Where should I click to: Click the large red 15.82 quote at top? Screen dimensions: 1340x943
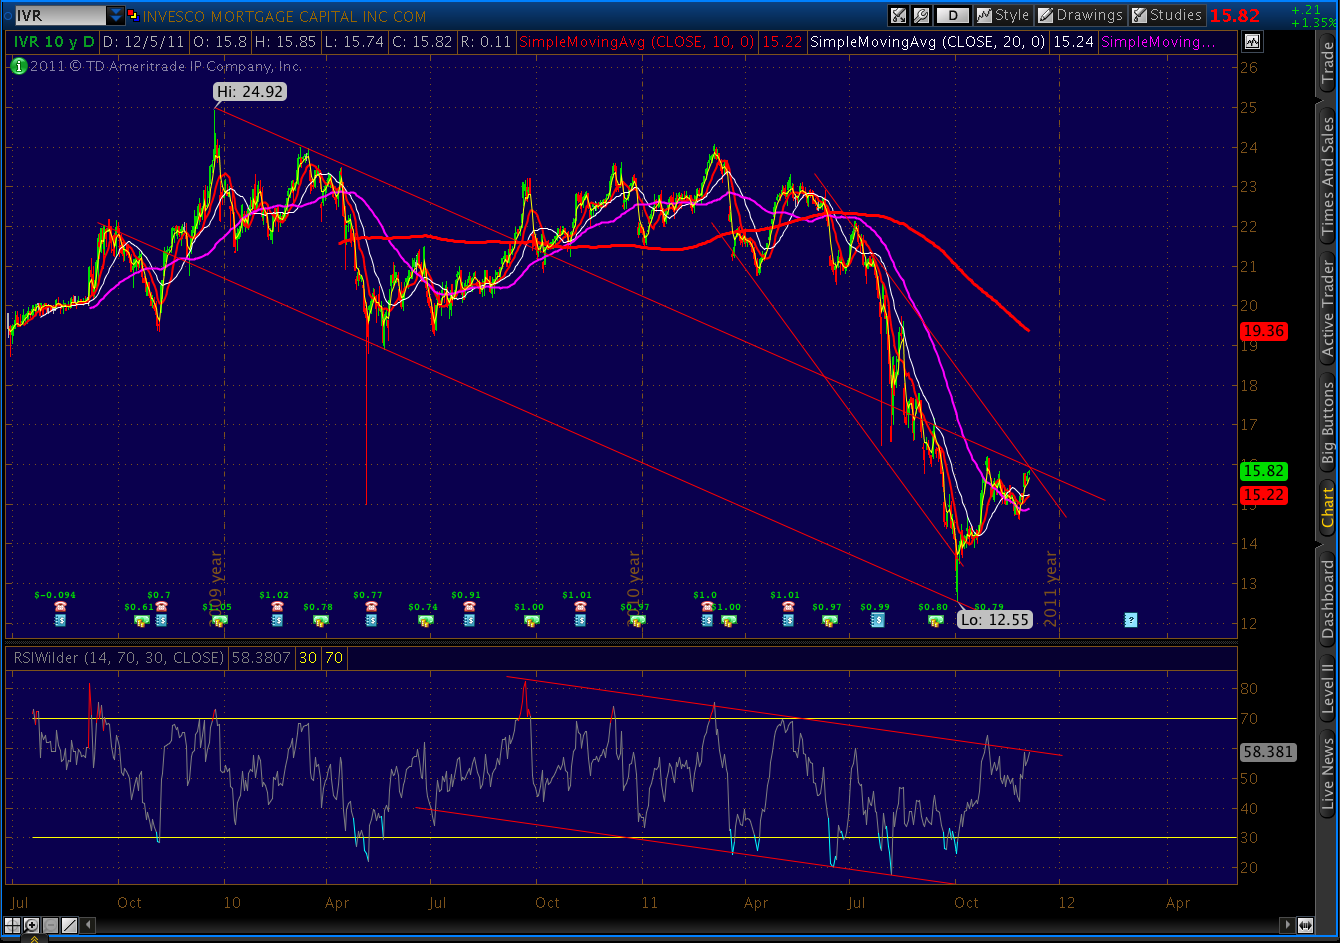click(1235, 15)
